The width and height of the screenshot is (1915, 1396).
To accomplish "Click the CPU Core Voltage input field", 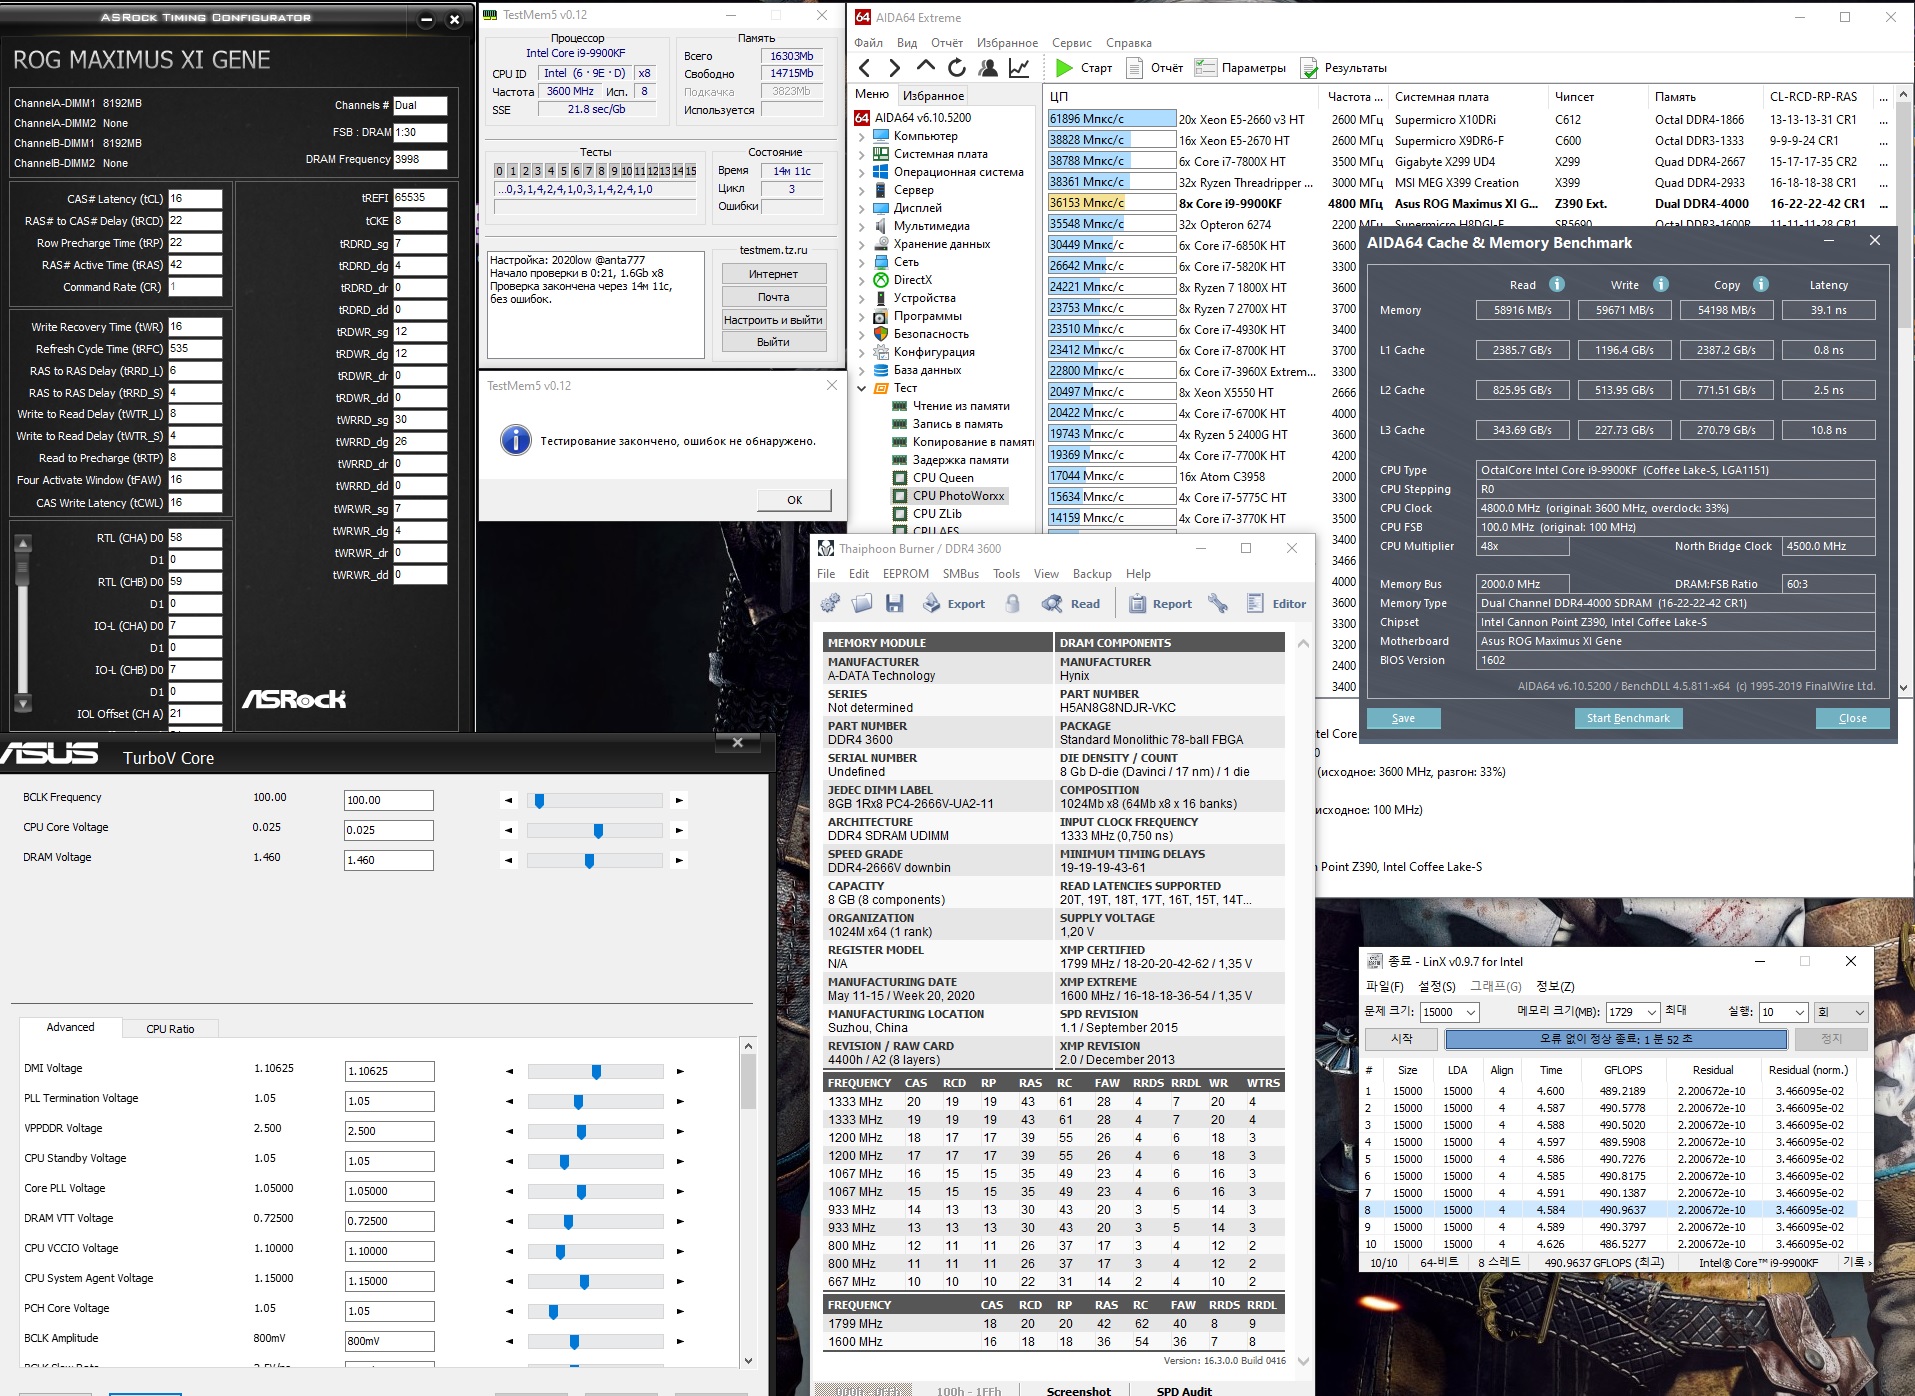I will click(388, 830).
